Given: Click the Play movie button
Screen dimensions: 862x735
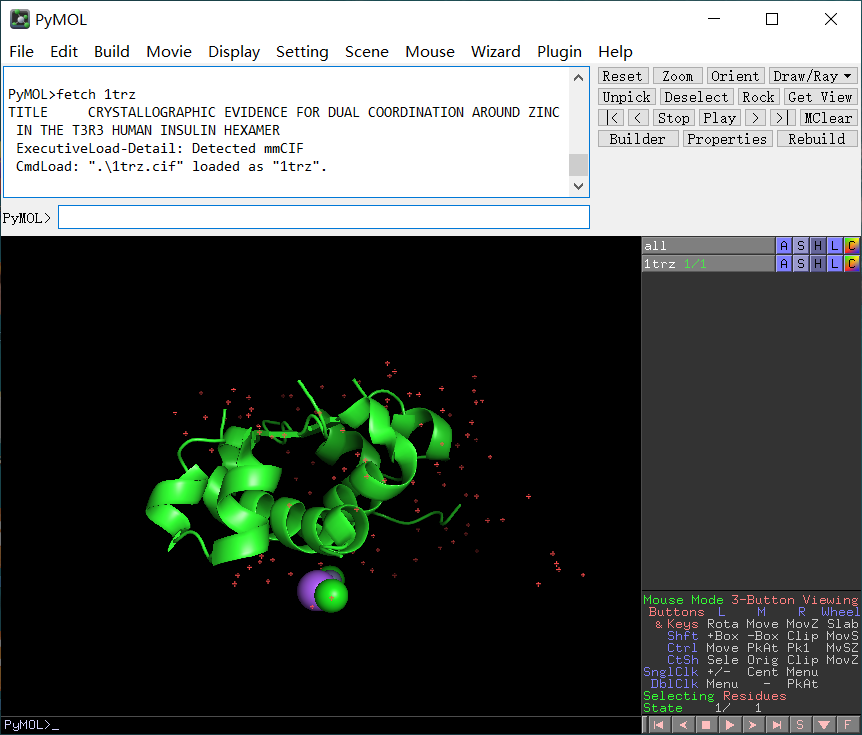Looking at the screenshot, I should [x=720, y=118].
